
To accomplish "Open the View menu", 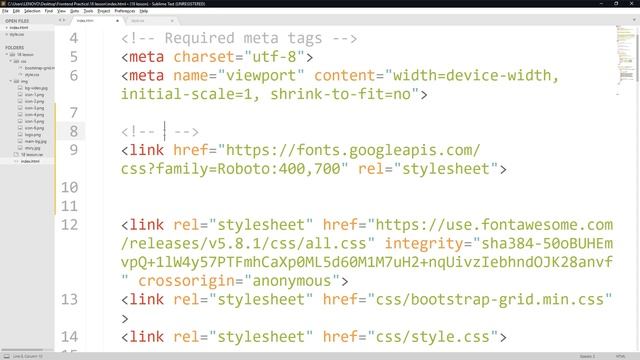I will point(61,11).
